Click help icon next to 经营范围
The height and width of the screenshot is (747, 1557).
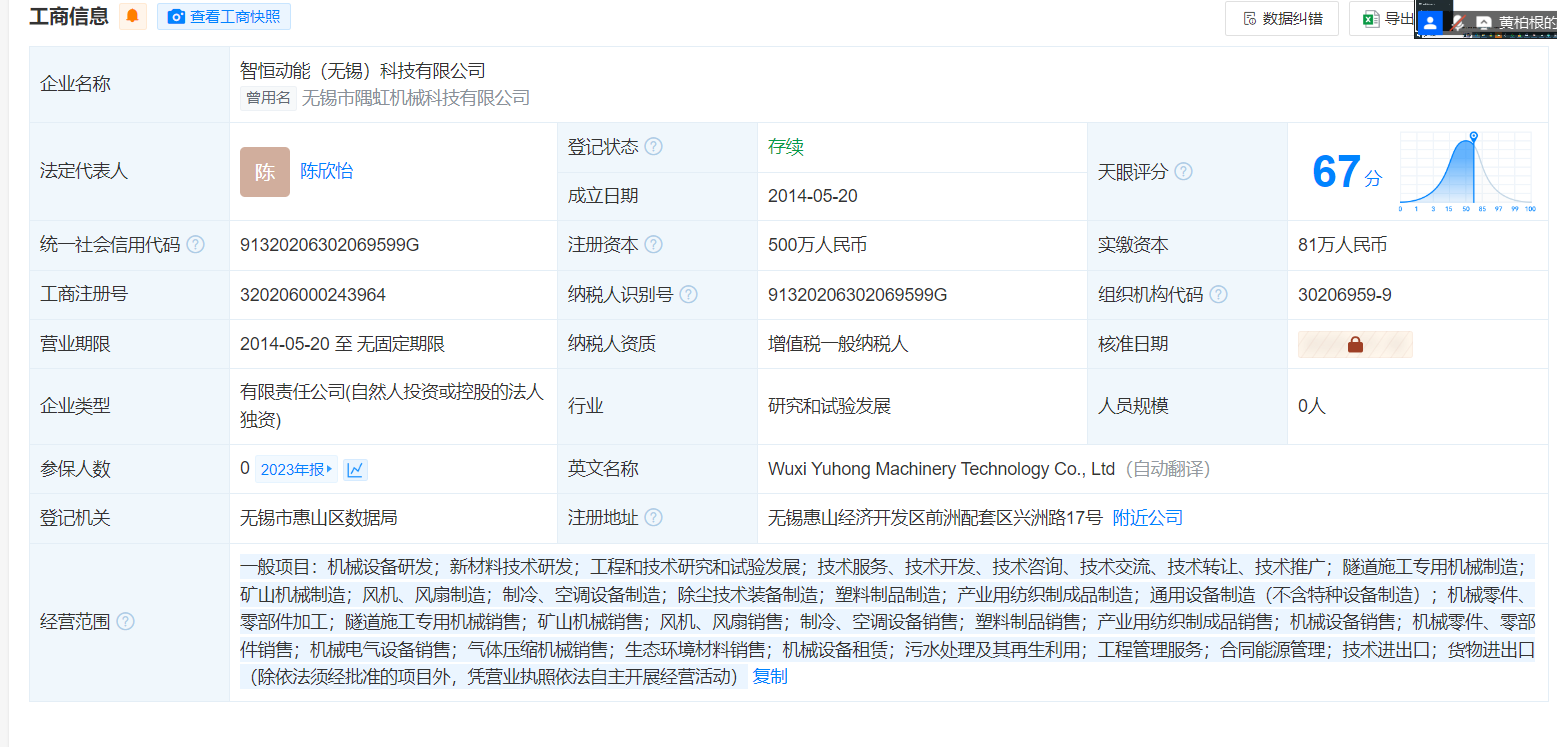[x=125, y=622]
